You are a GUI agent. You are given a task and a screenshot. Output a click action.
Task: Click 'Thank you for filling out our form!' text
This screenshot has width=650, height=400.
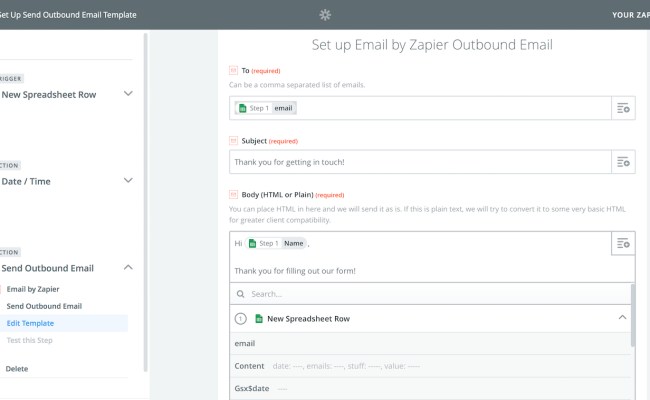point(295,271)
